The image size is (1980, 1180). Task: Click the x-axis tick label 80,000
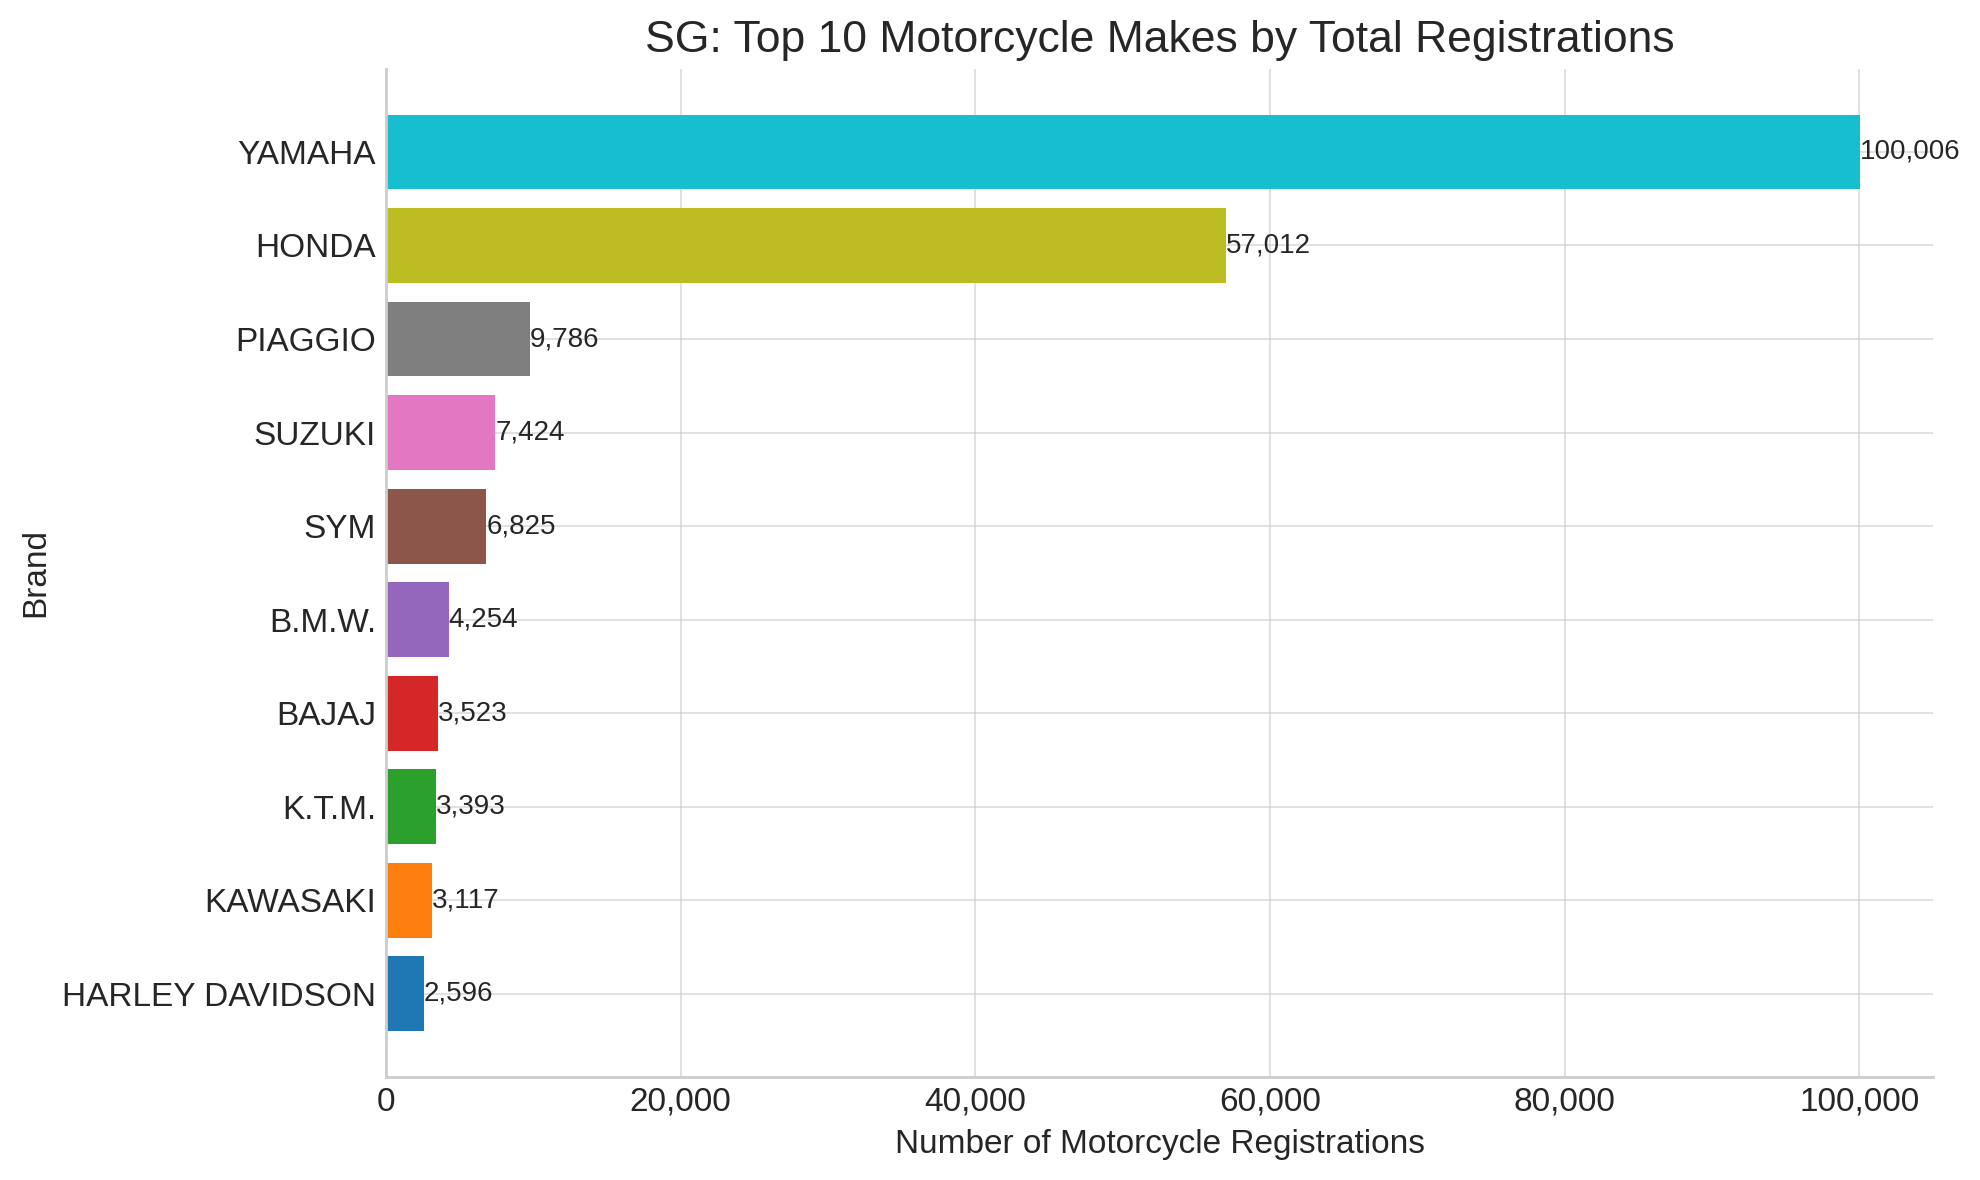1564,1101
